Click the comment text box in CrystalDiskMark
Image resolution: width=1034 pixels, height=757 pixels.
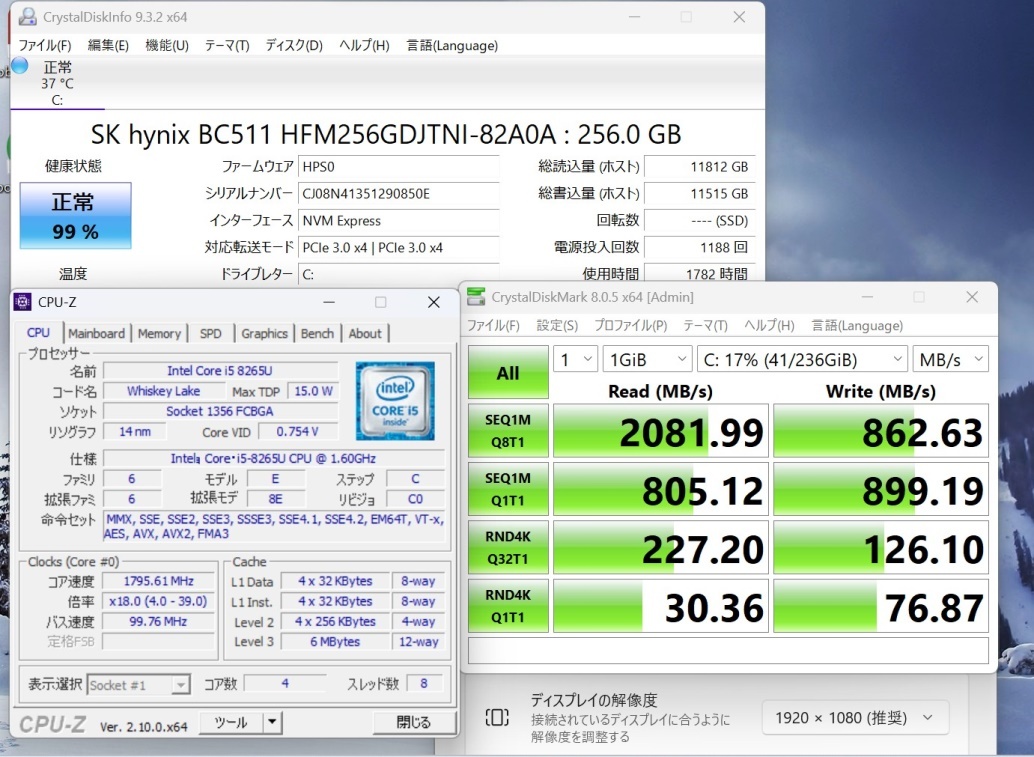point(728,650)
